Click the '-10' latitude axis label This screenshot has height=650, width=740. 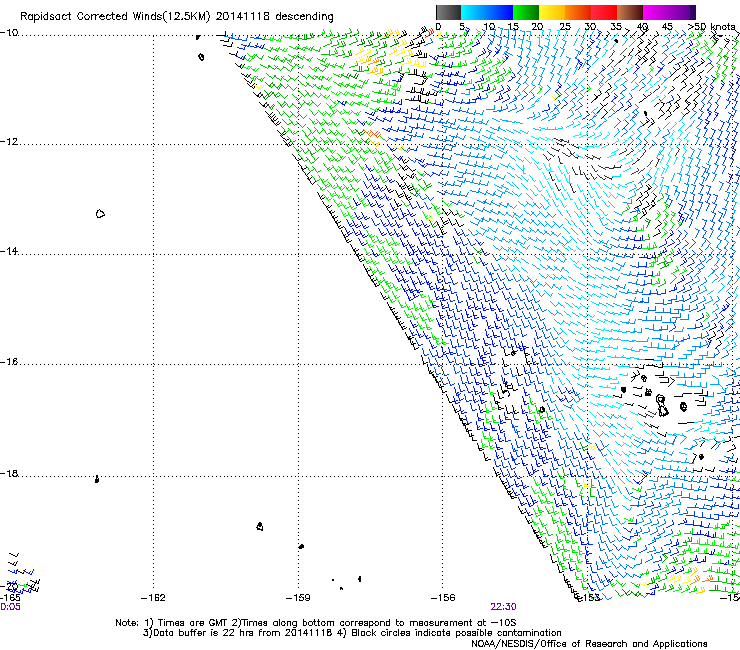[x=9, y=33]
